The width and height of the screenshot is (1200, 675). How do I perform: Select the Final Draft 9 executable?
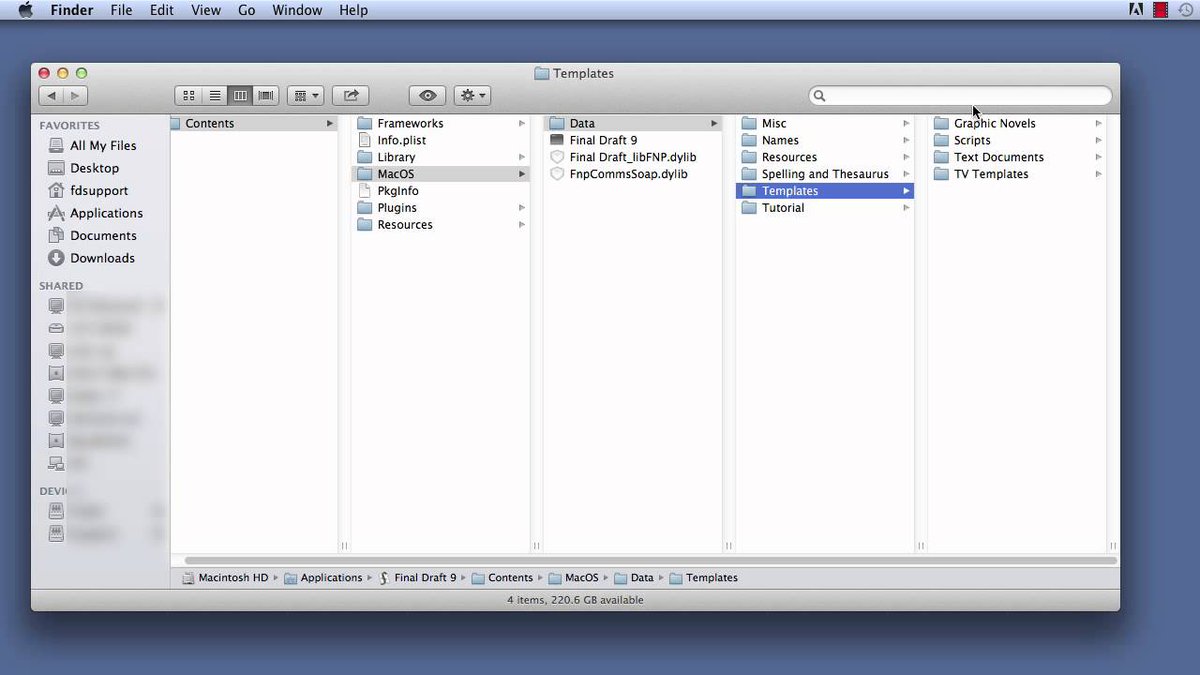(x=633, y=141)
